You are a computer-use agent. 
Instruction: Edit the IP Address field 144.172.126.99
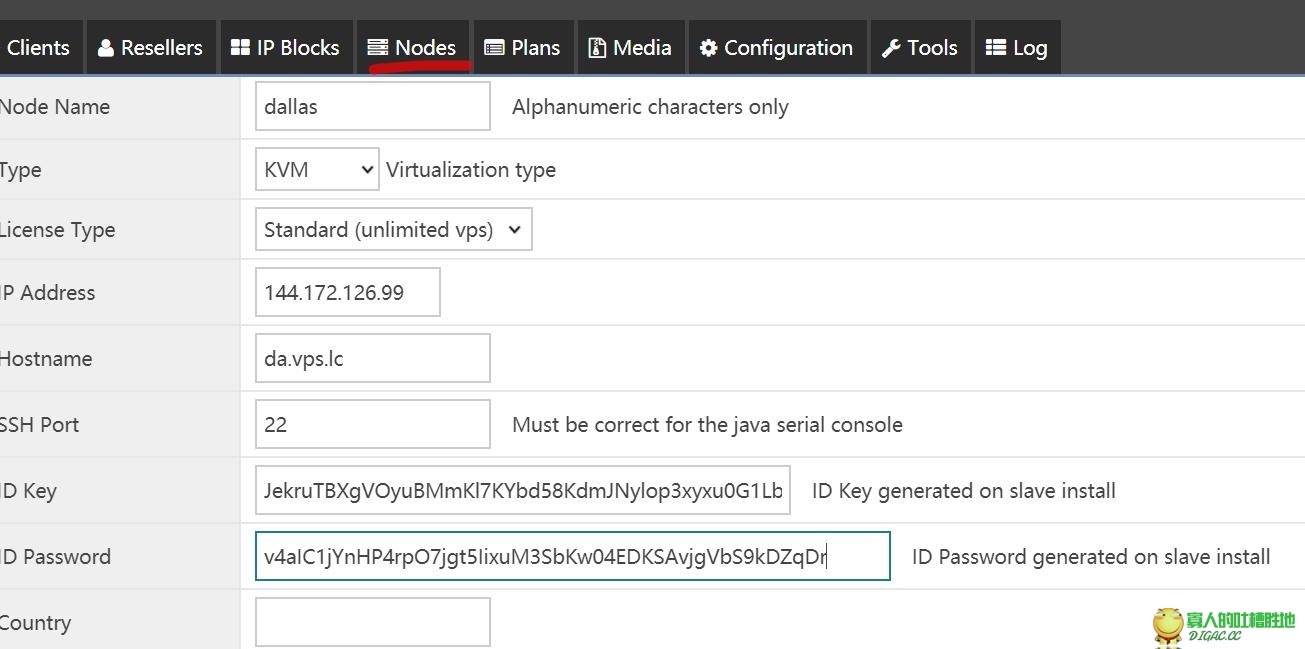pos(347,292)
